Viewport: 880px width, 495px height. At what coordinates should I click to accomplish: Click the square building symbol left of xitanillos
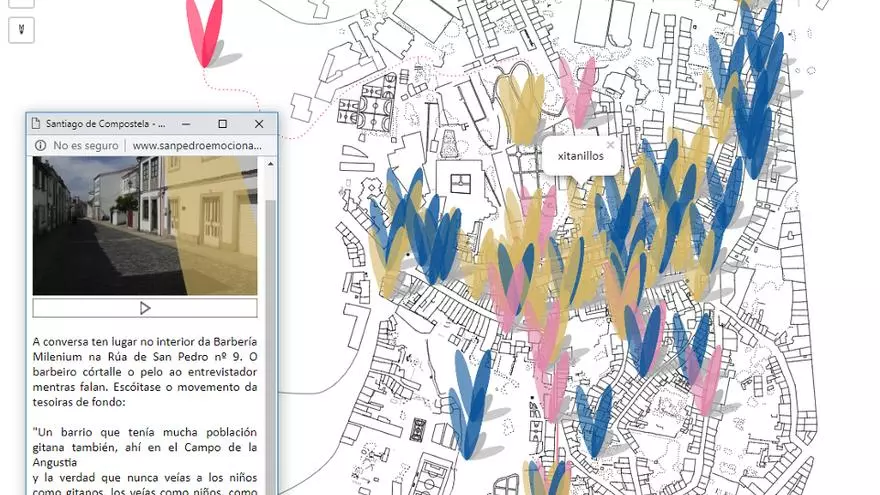[x=460, y=184]
